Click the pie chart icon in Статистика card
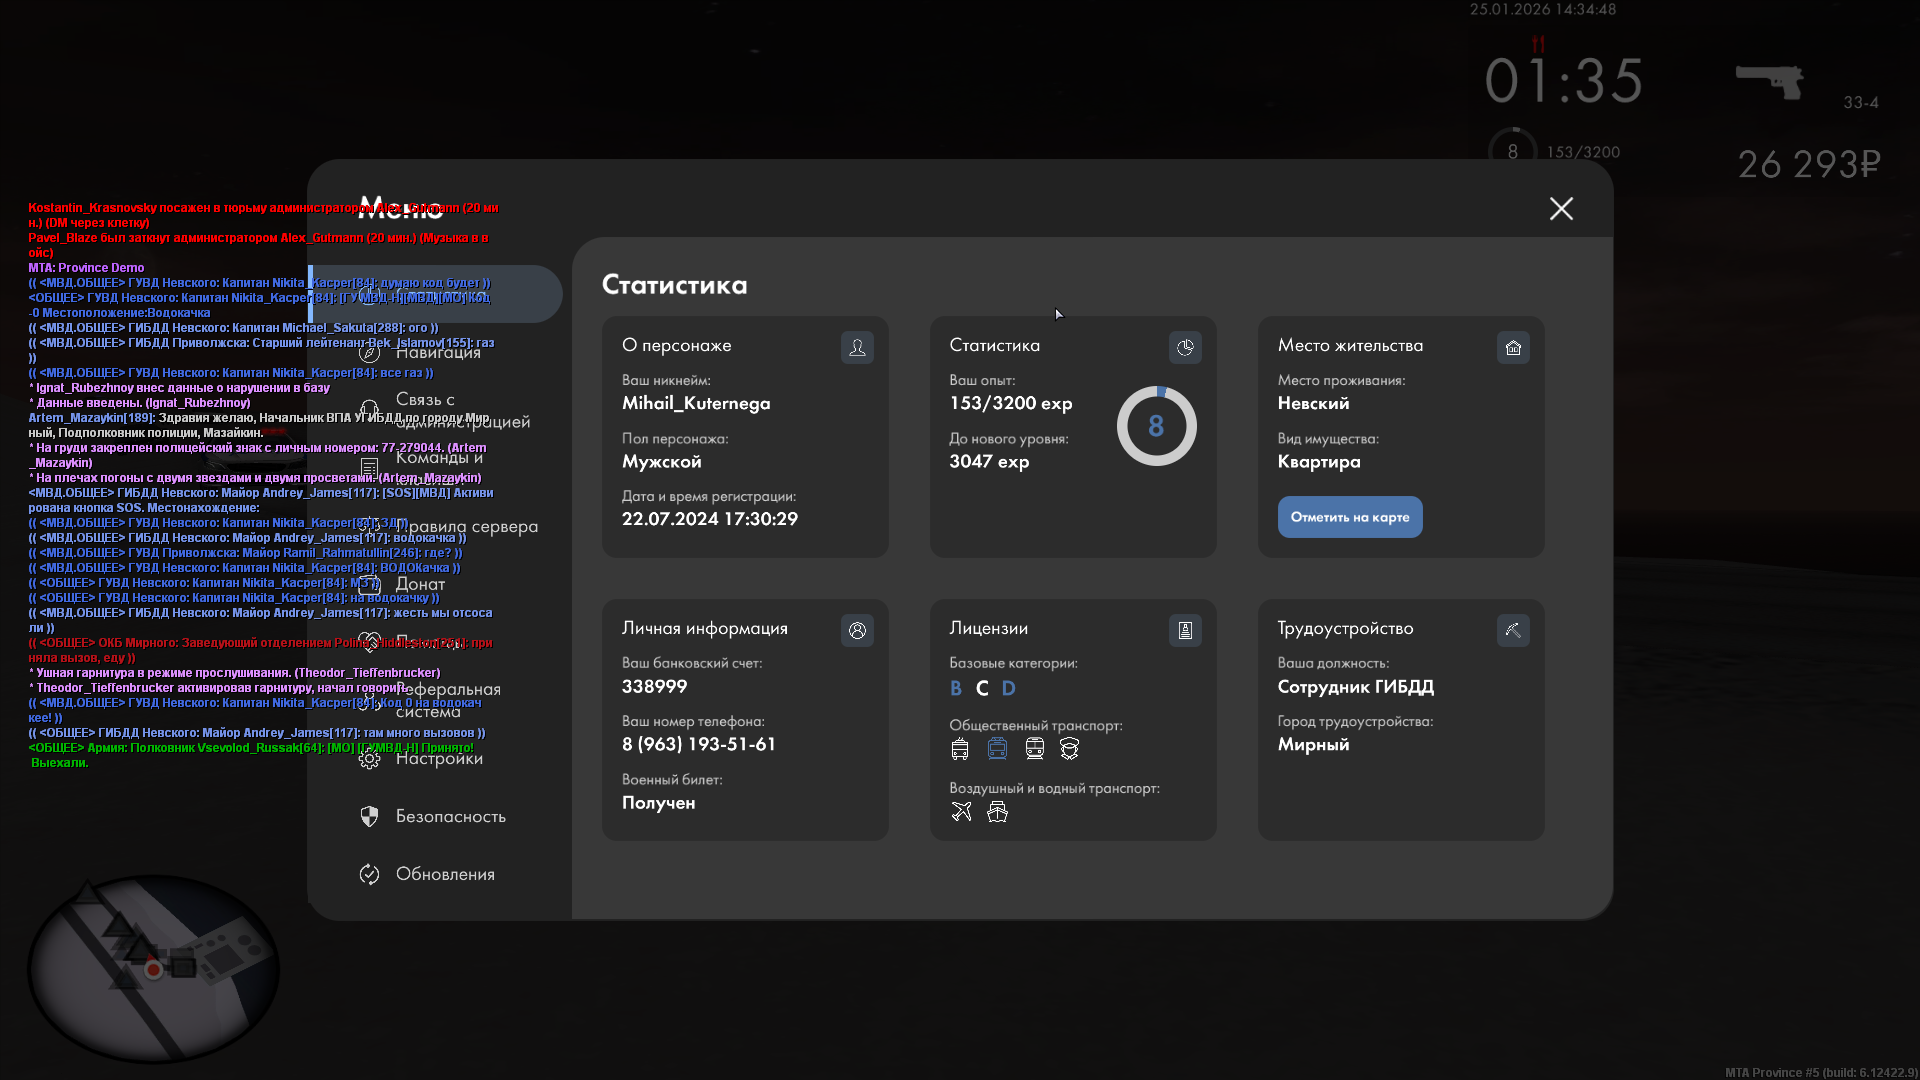Screen dimensions: 1920x1080 coord(1185,347)
